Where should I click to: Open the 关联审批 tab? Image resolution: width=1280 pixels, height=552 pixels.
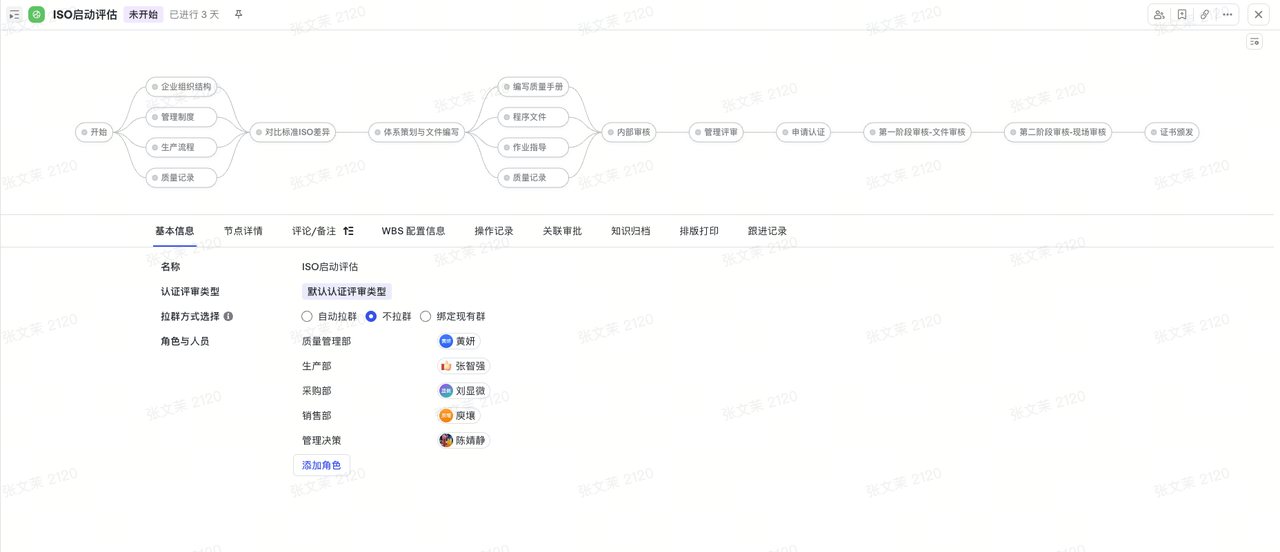tap(562, 231)
